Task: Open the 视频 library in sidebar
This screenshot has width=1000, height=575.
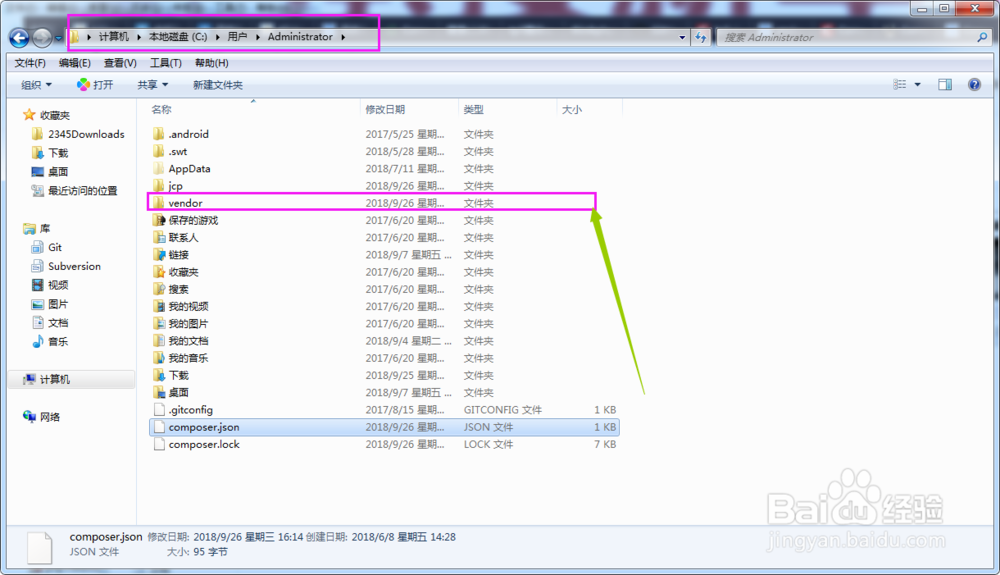Action: pos(57,285)
